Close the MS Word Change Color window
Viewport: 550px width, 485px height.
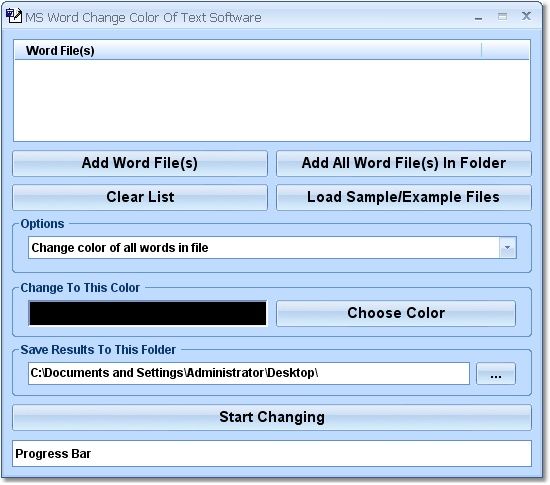(x=526, y=16)
